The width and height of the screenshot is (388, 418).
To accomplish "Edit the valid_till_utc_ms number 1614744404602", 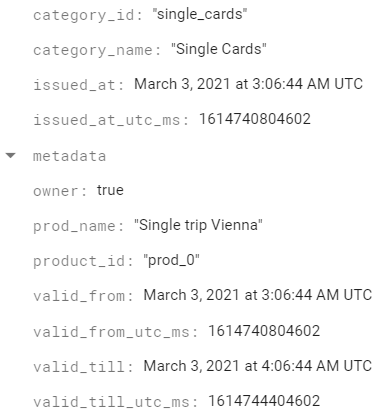I will point(264,401).
